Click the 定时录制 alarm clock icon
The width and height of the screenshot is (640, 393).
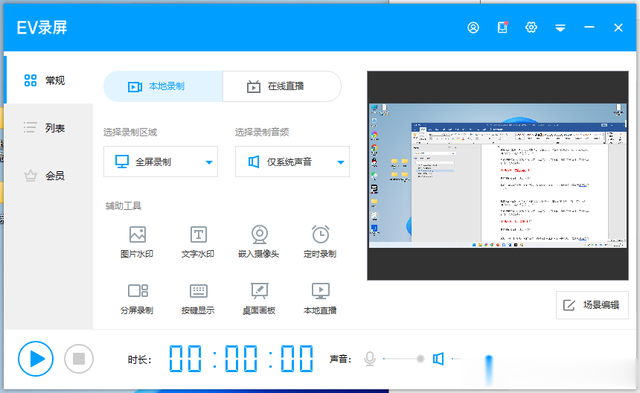(x=320, y=234)
